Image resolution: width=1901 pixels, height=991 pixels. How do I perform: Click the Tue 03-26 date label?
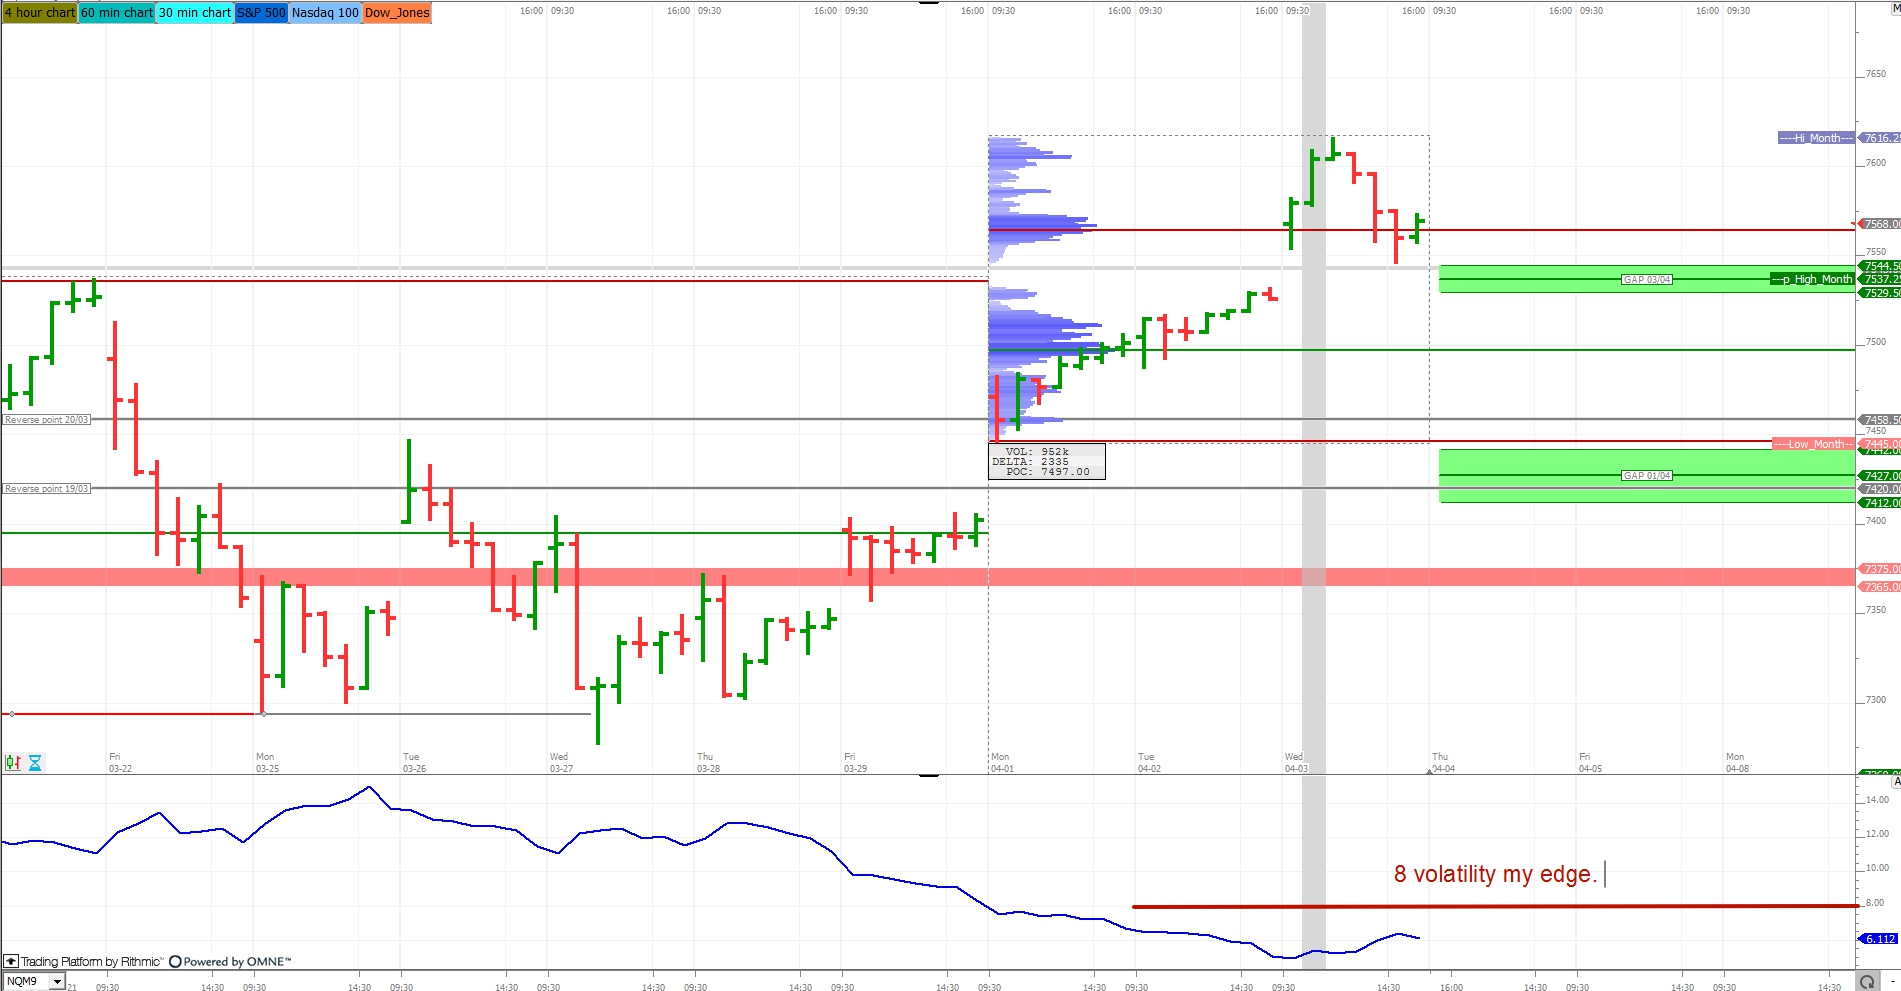point(414,763)
